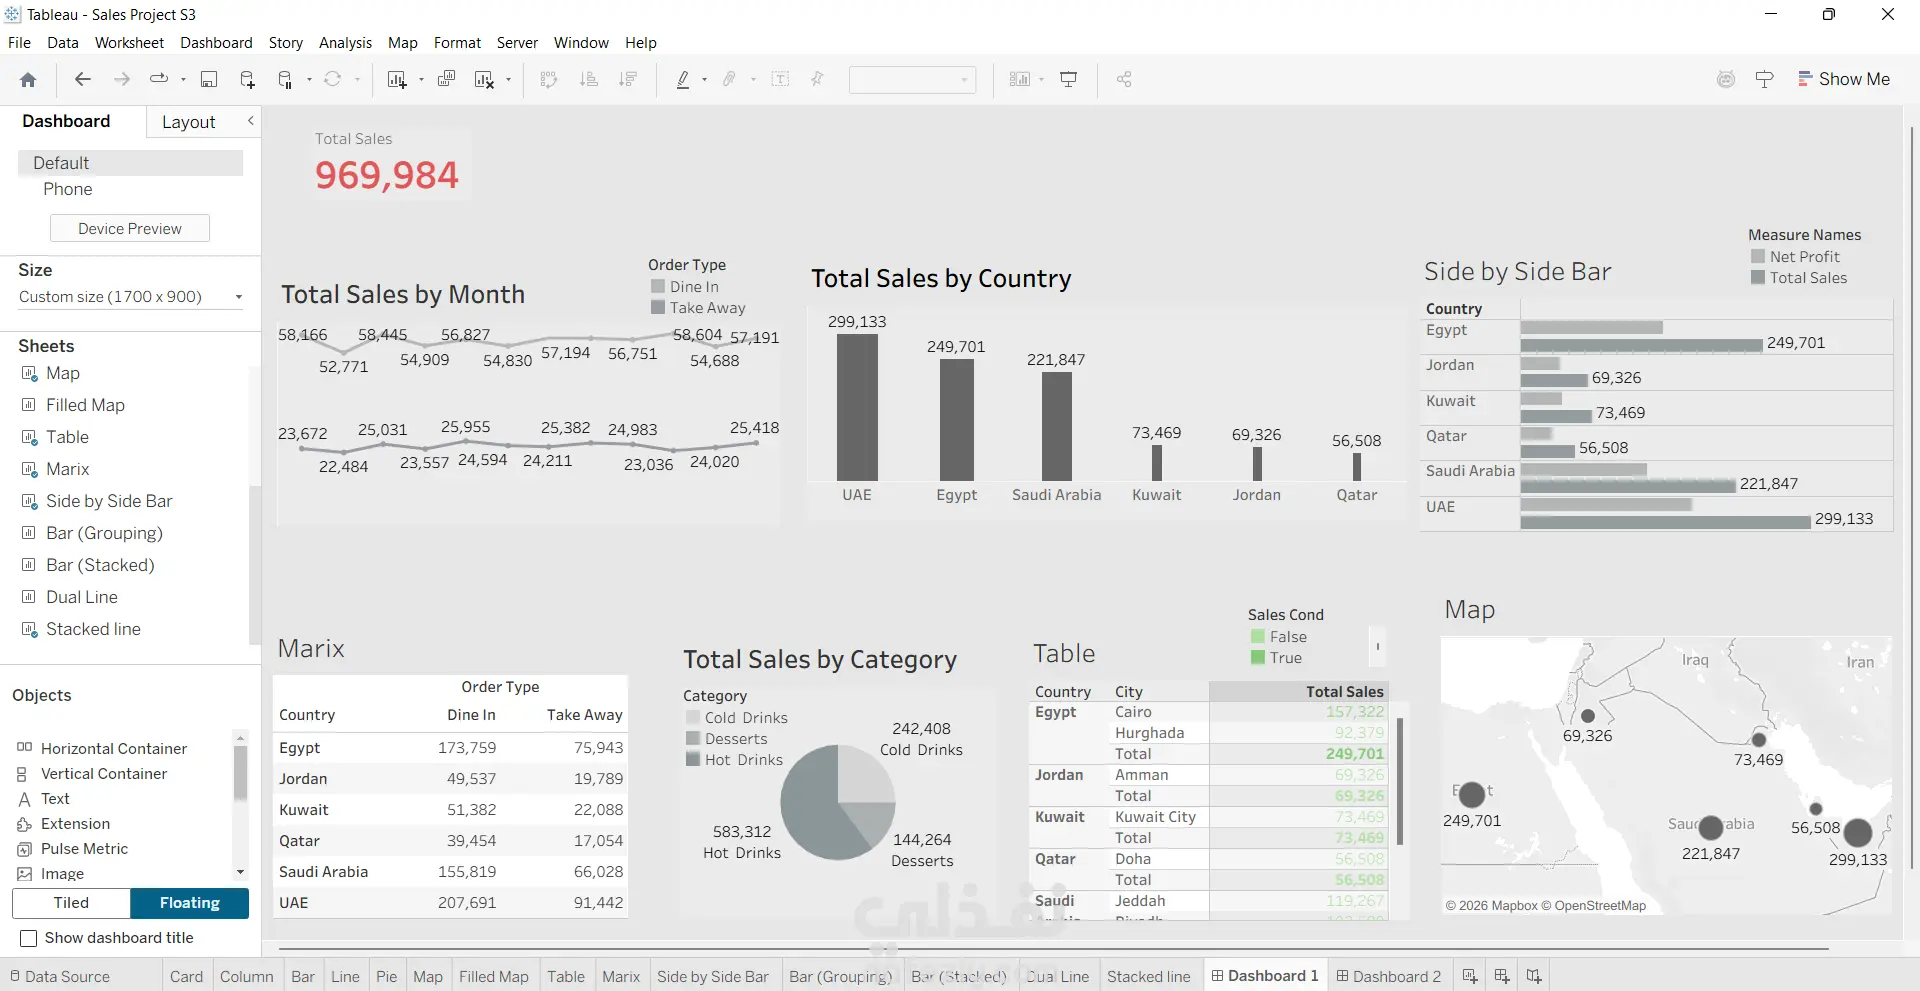The height and width of the screenshot is (991, 1920).
Task: Click the green True color swatch
Action: pyautogui.click(x=1258, y=658)
